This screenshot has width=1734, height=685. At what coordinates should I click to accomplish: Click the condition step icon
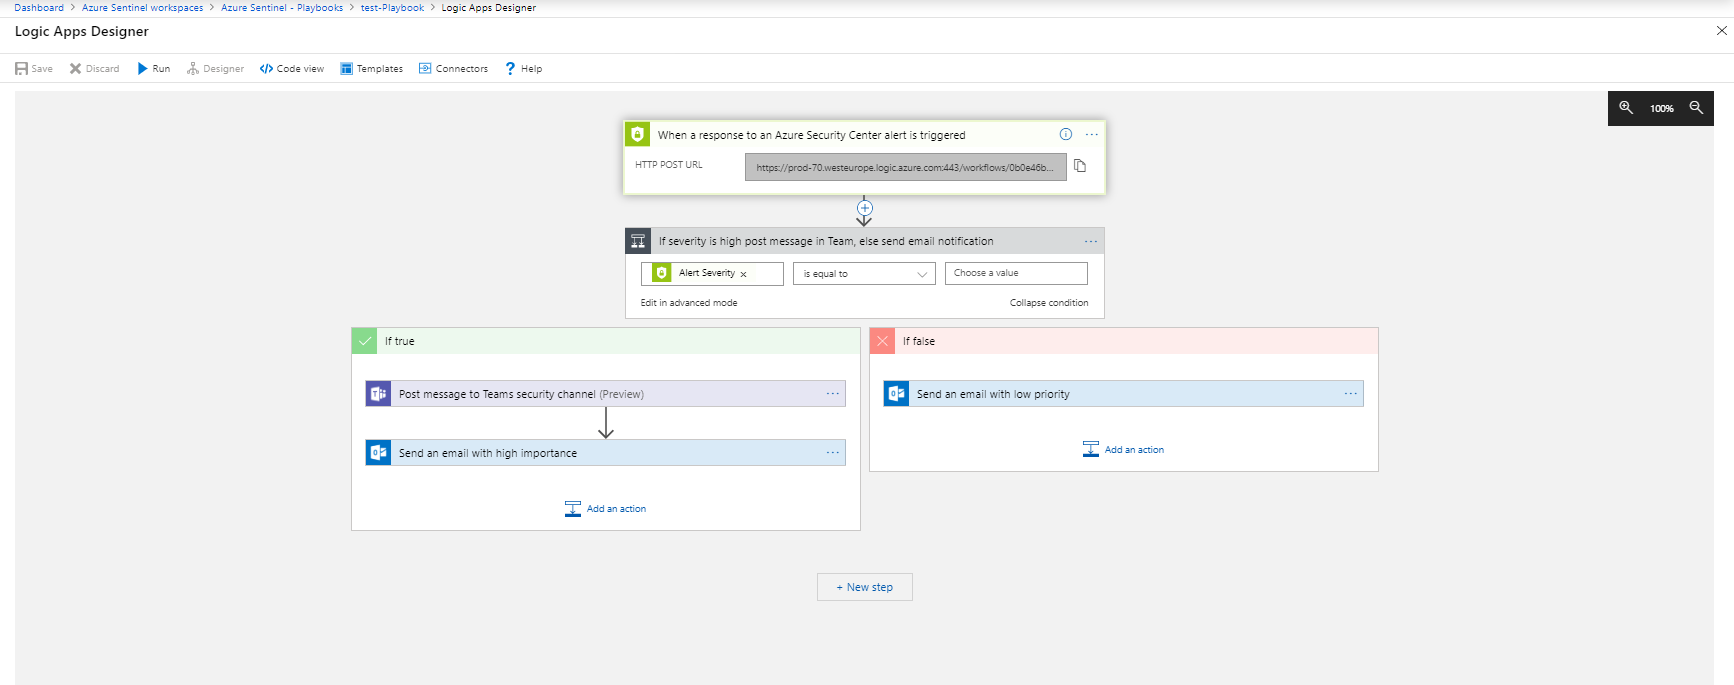[638, 241]
